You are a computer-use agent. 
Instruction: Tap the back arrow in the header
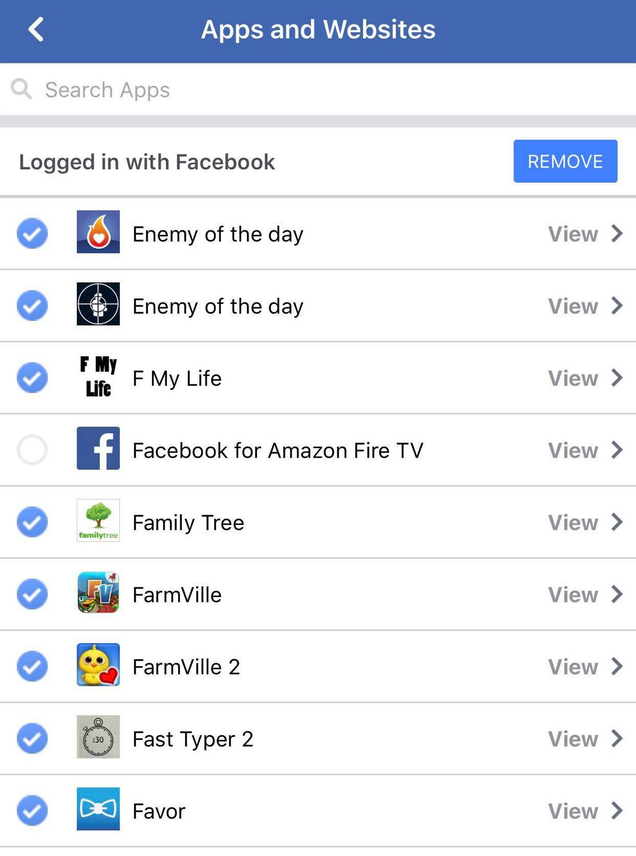36,29
